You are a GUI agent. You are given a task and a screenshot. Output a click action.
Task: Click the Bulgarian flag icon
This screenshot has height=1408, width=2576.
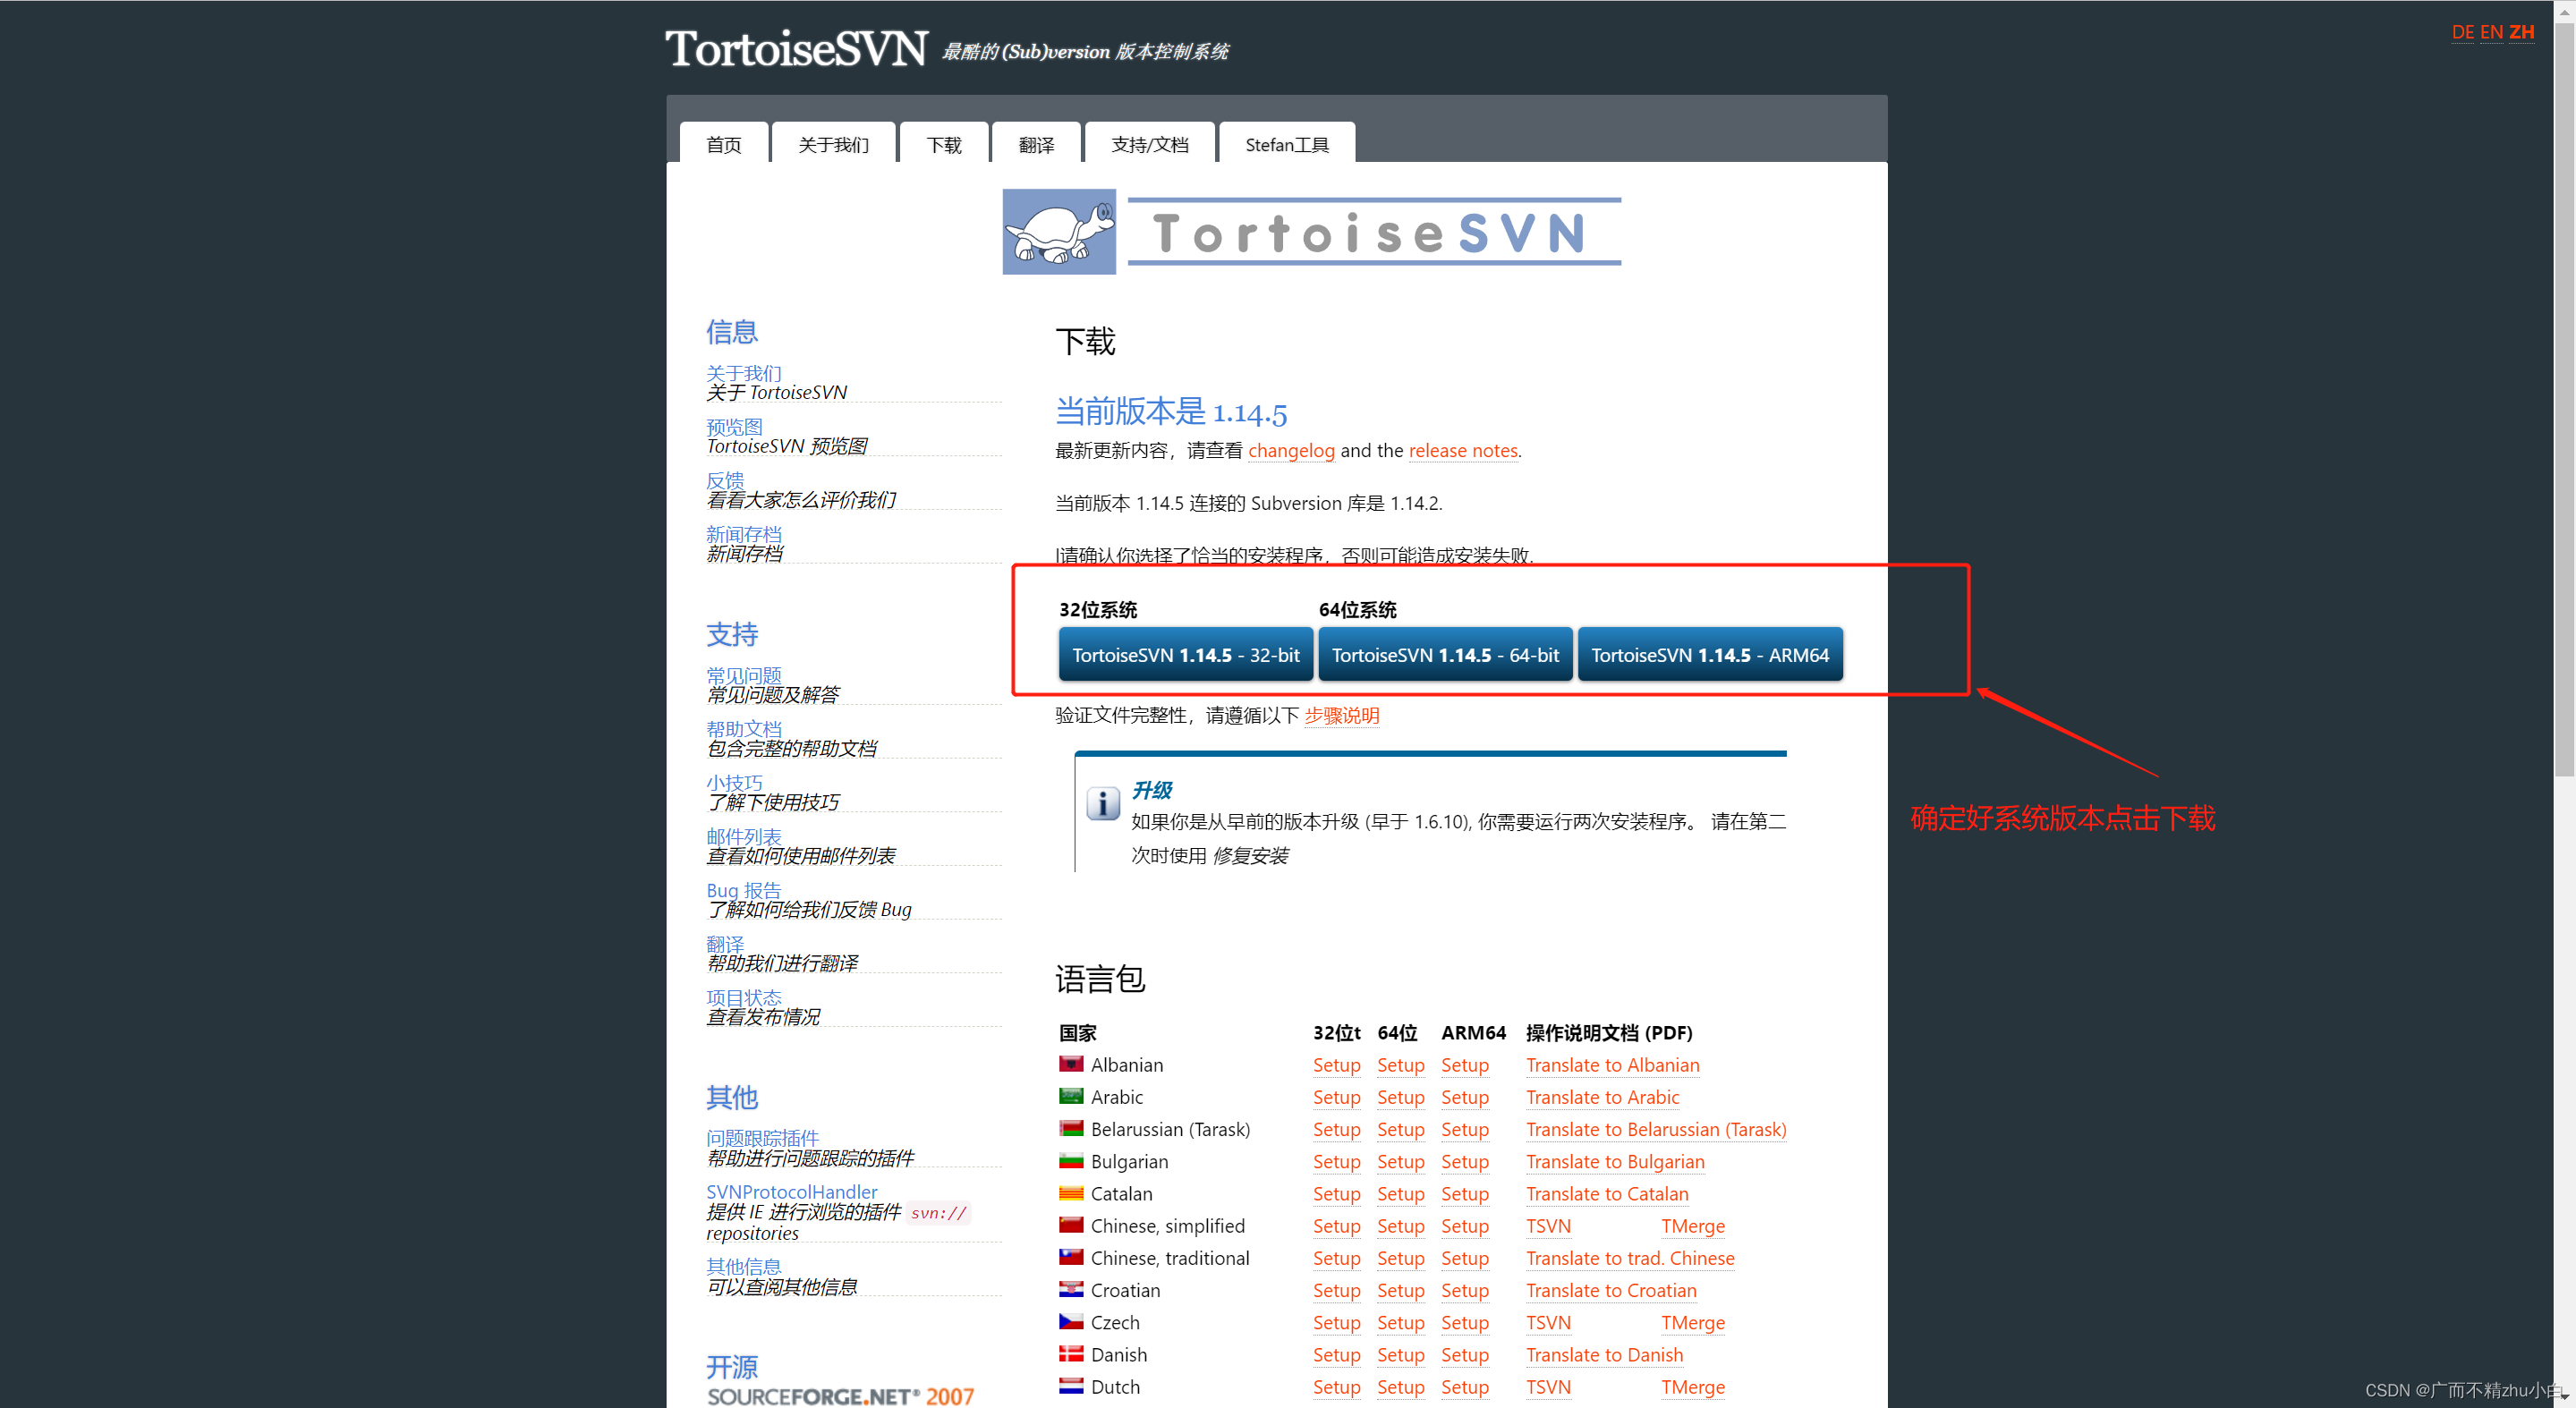pyautogui.click(x=1071, y=1160)
